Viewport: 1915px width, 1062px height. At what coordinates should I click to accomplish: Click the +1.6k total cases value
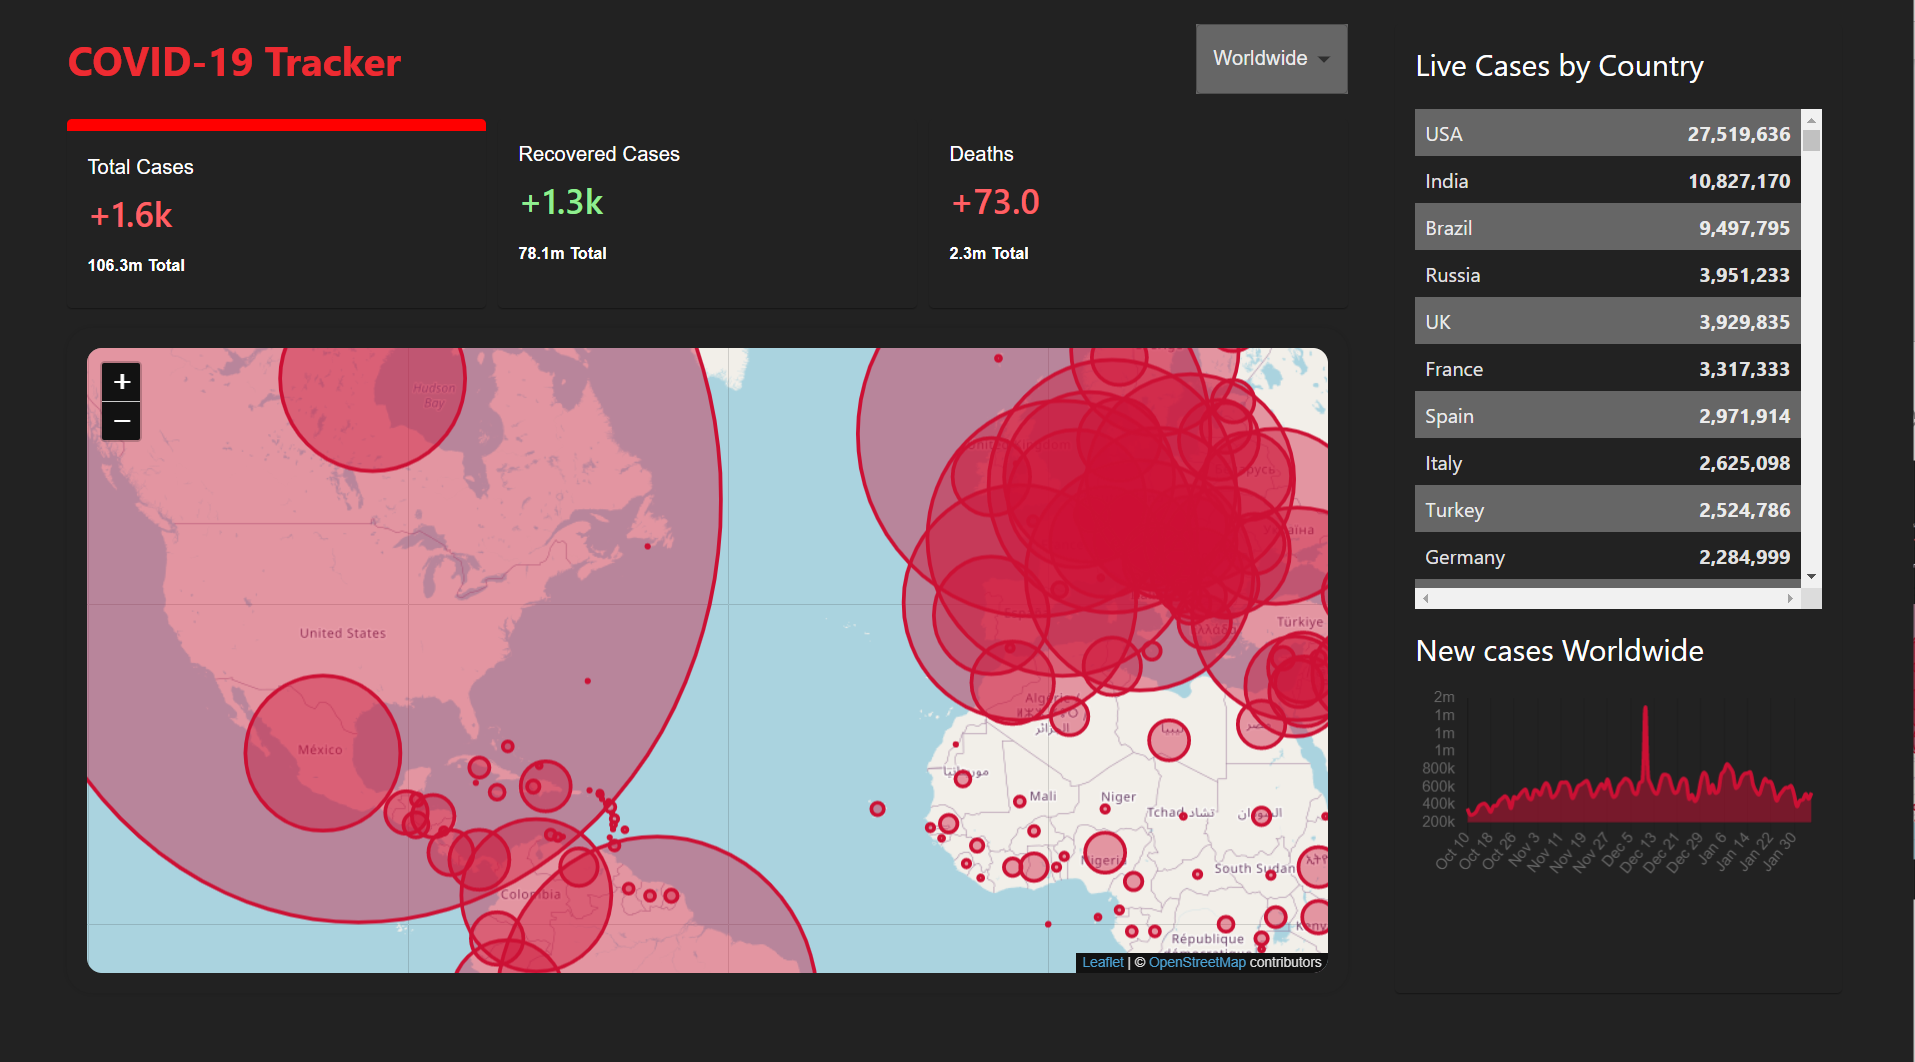pos(131,215)
